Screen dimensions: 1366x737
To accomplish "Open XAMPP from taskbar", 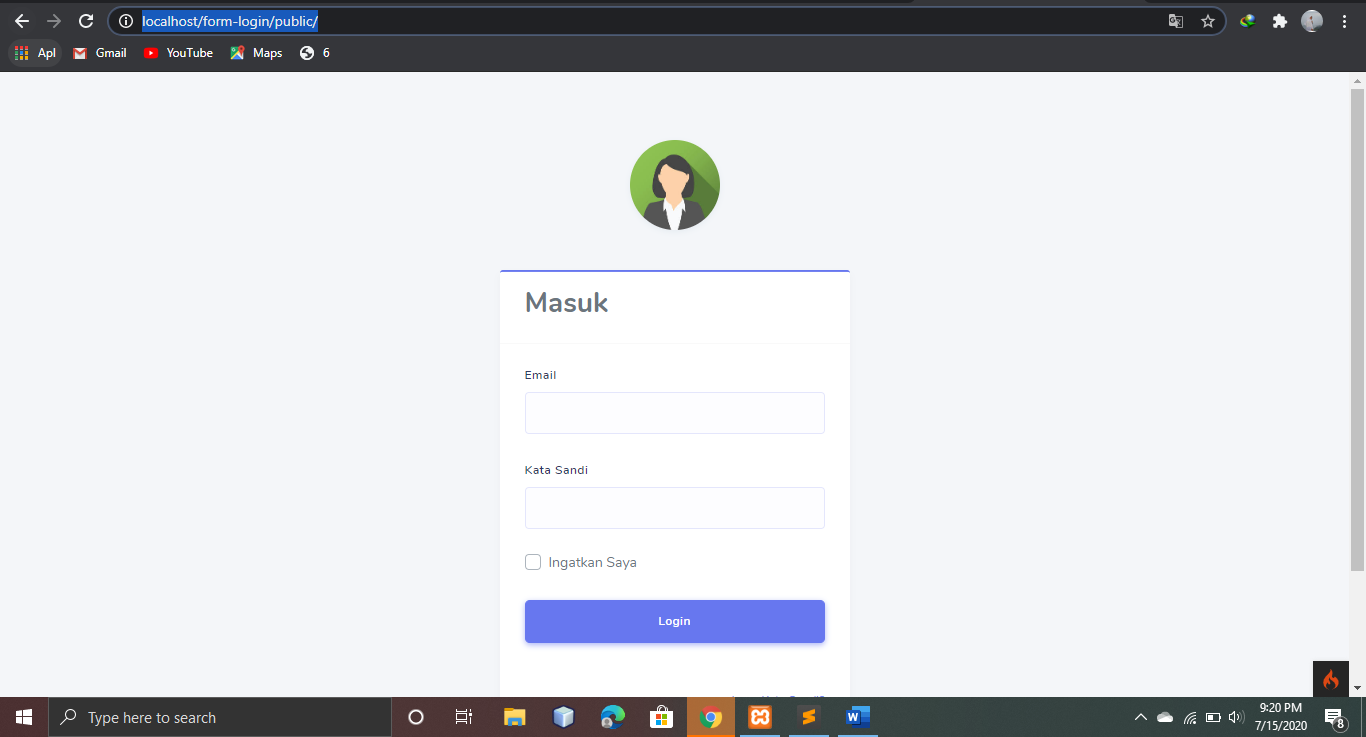I will click(x=760, y=717).
